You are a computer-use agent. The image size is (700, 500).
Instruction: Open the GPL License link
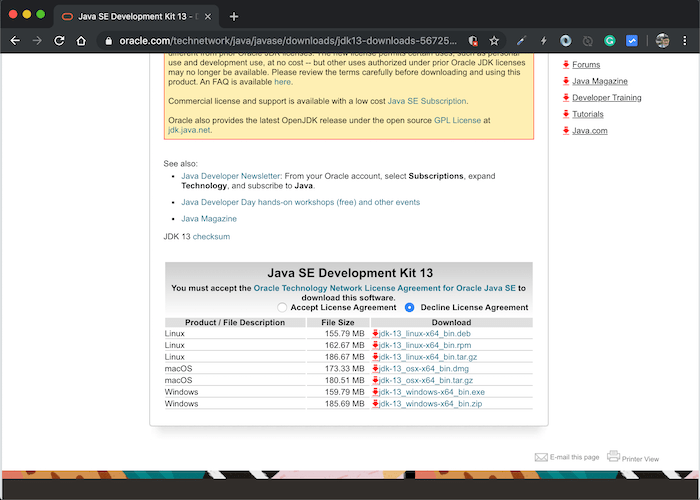pos(457,121)
